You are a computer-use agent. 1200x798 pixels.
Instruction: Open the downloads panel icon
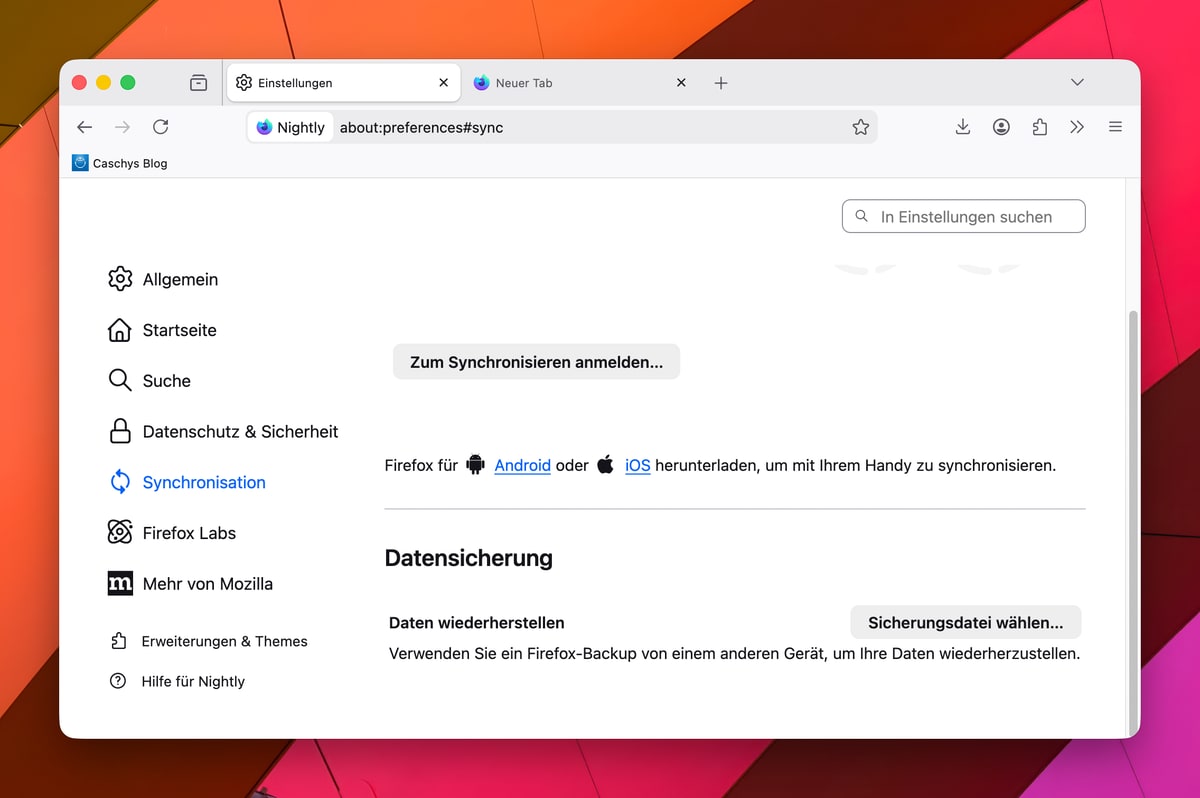pos(963,127)
